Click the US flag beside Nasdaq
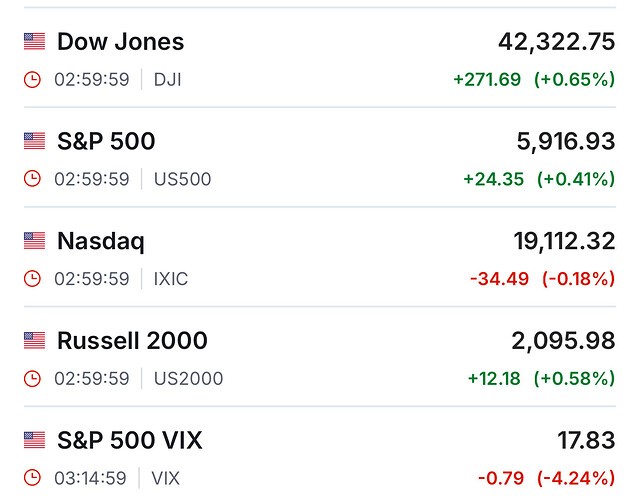The height and width of the screenshot is (500, 640). coord(35,241)
